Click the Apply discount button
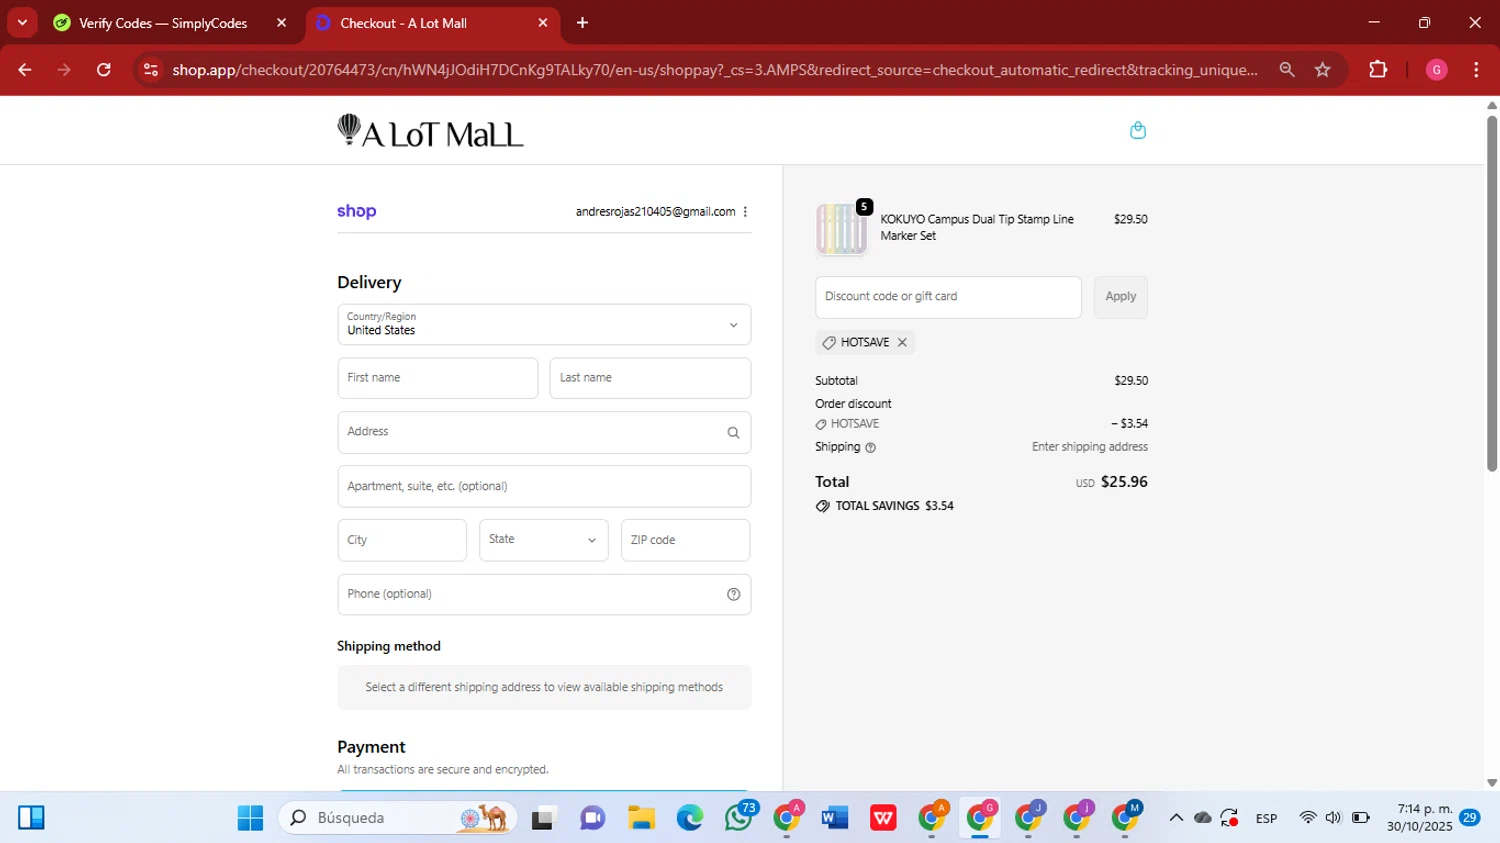The height and width of the screenshot is (843, 1500). tap(1120, 297)
